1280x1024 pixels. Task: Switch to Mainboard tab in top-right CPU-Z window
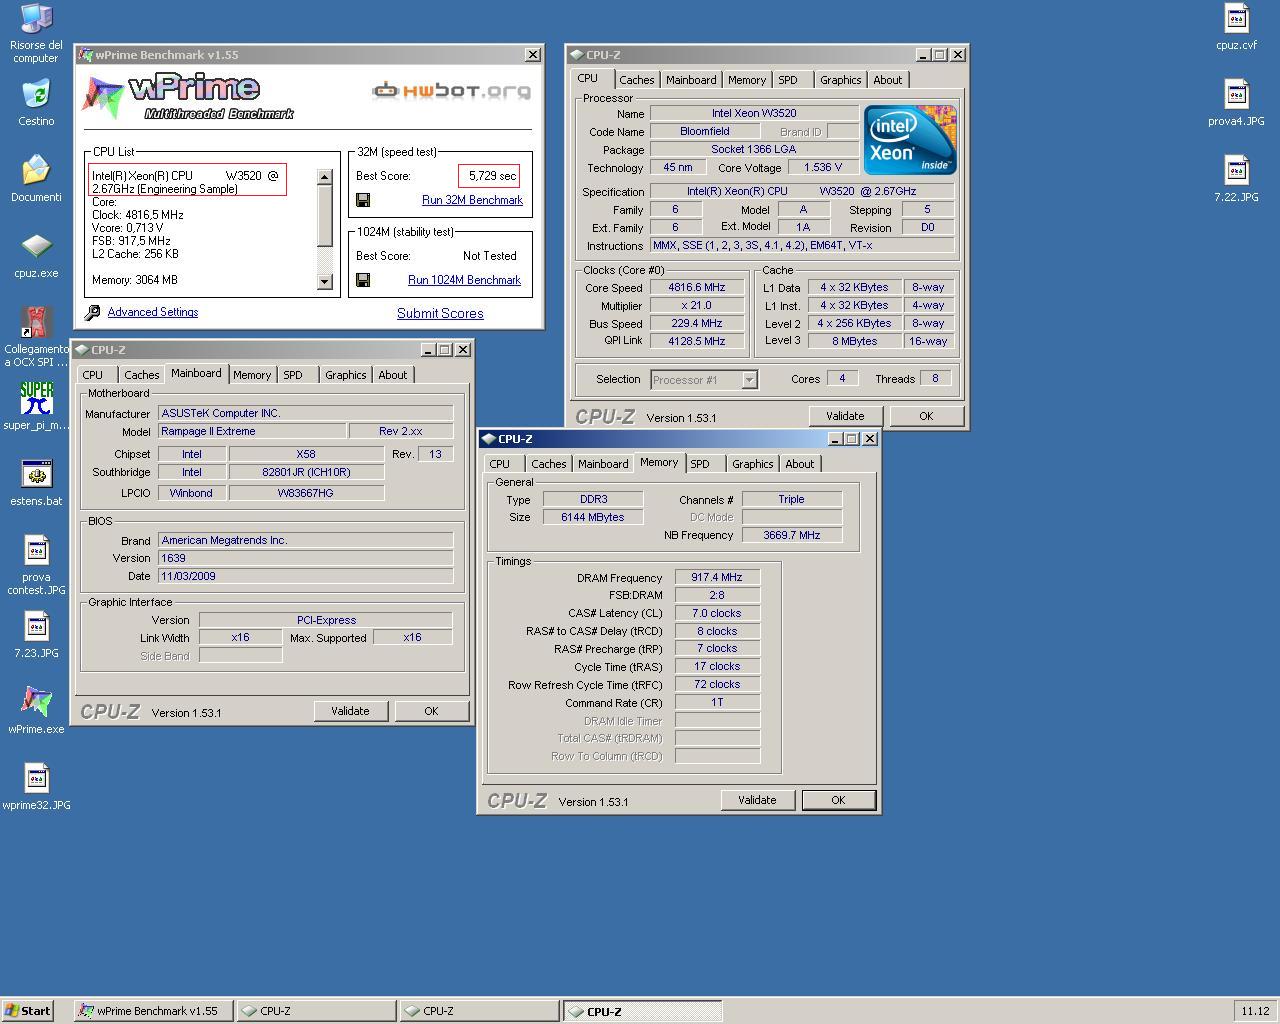pos(691,80)
